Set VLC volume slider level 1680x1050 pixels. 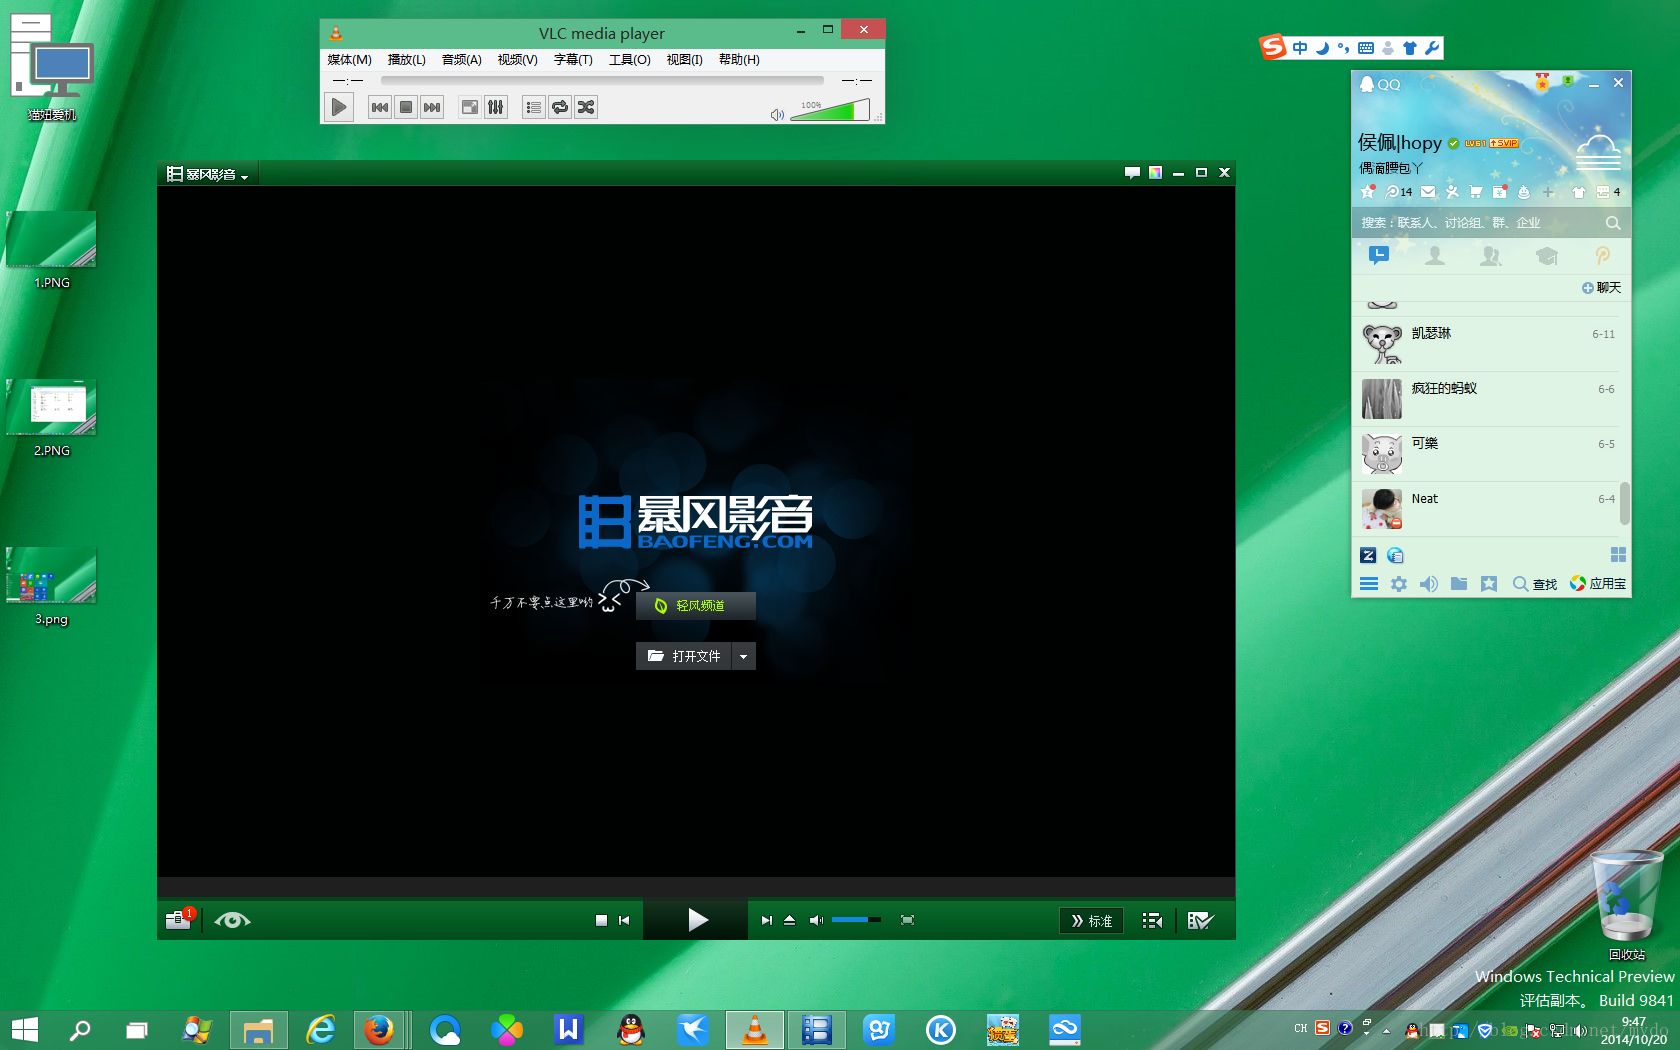click(830, 110)
